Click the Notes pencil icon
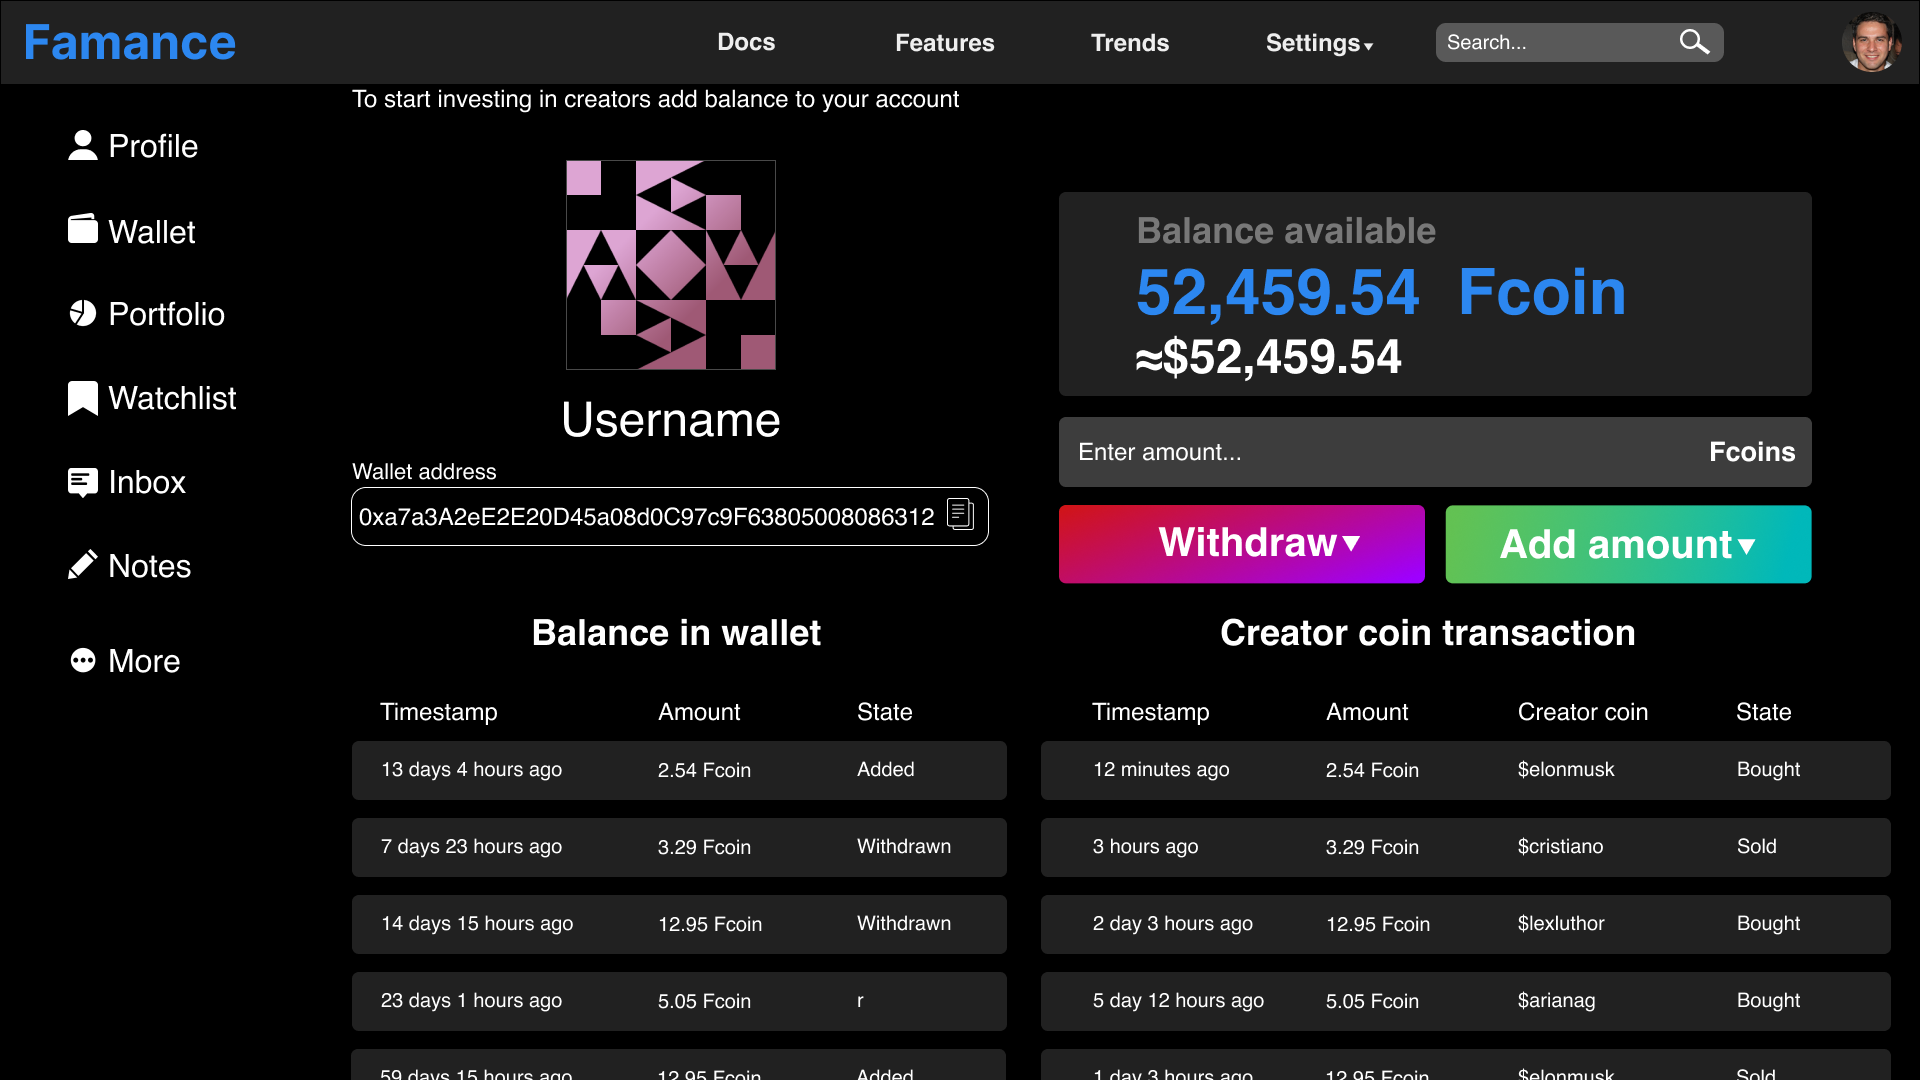The width and height of the screenshot is (1920, 1080). coord(82,565)
